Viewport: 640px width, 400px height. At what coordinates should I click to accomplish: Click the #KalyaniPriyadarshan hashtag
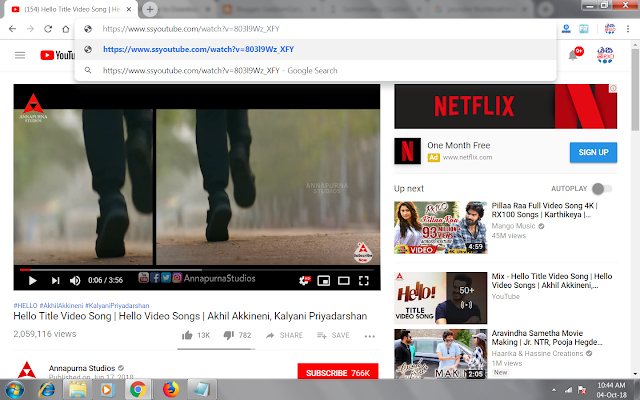click(x=117, y=305)
